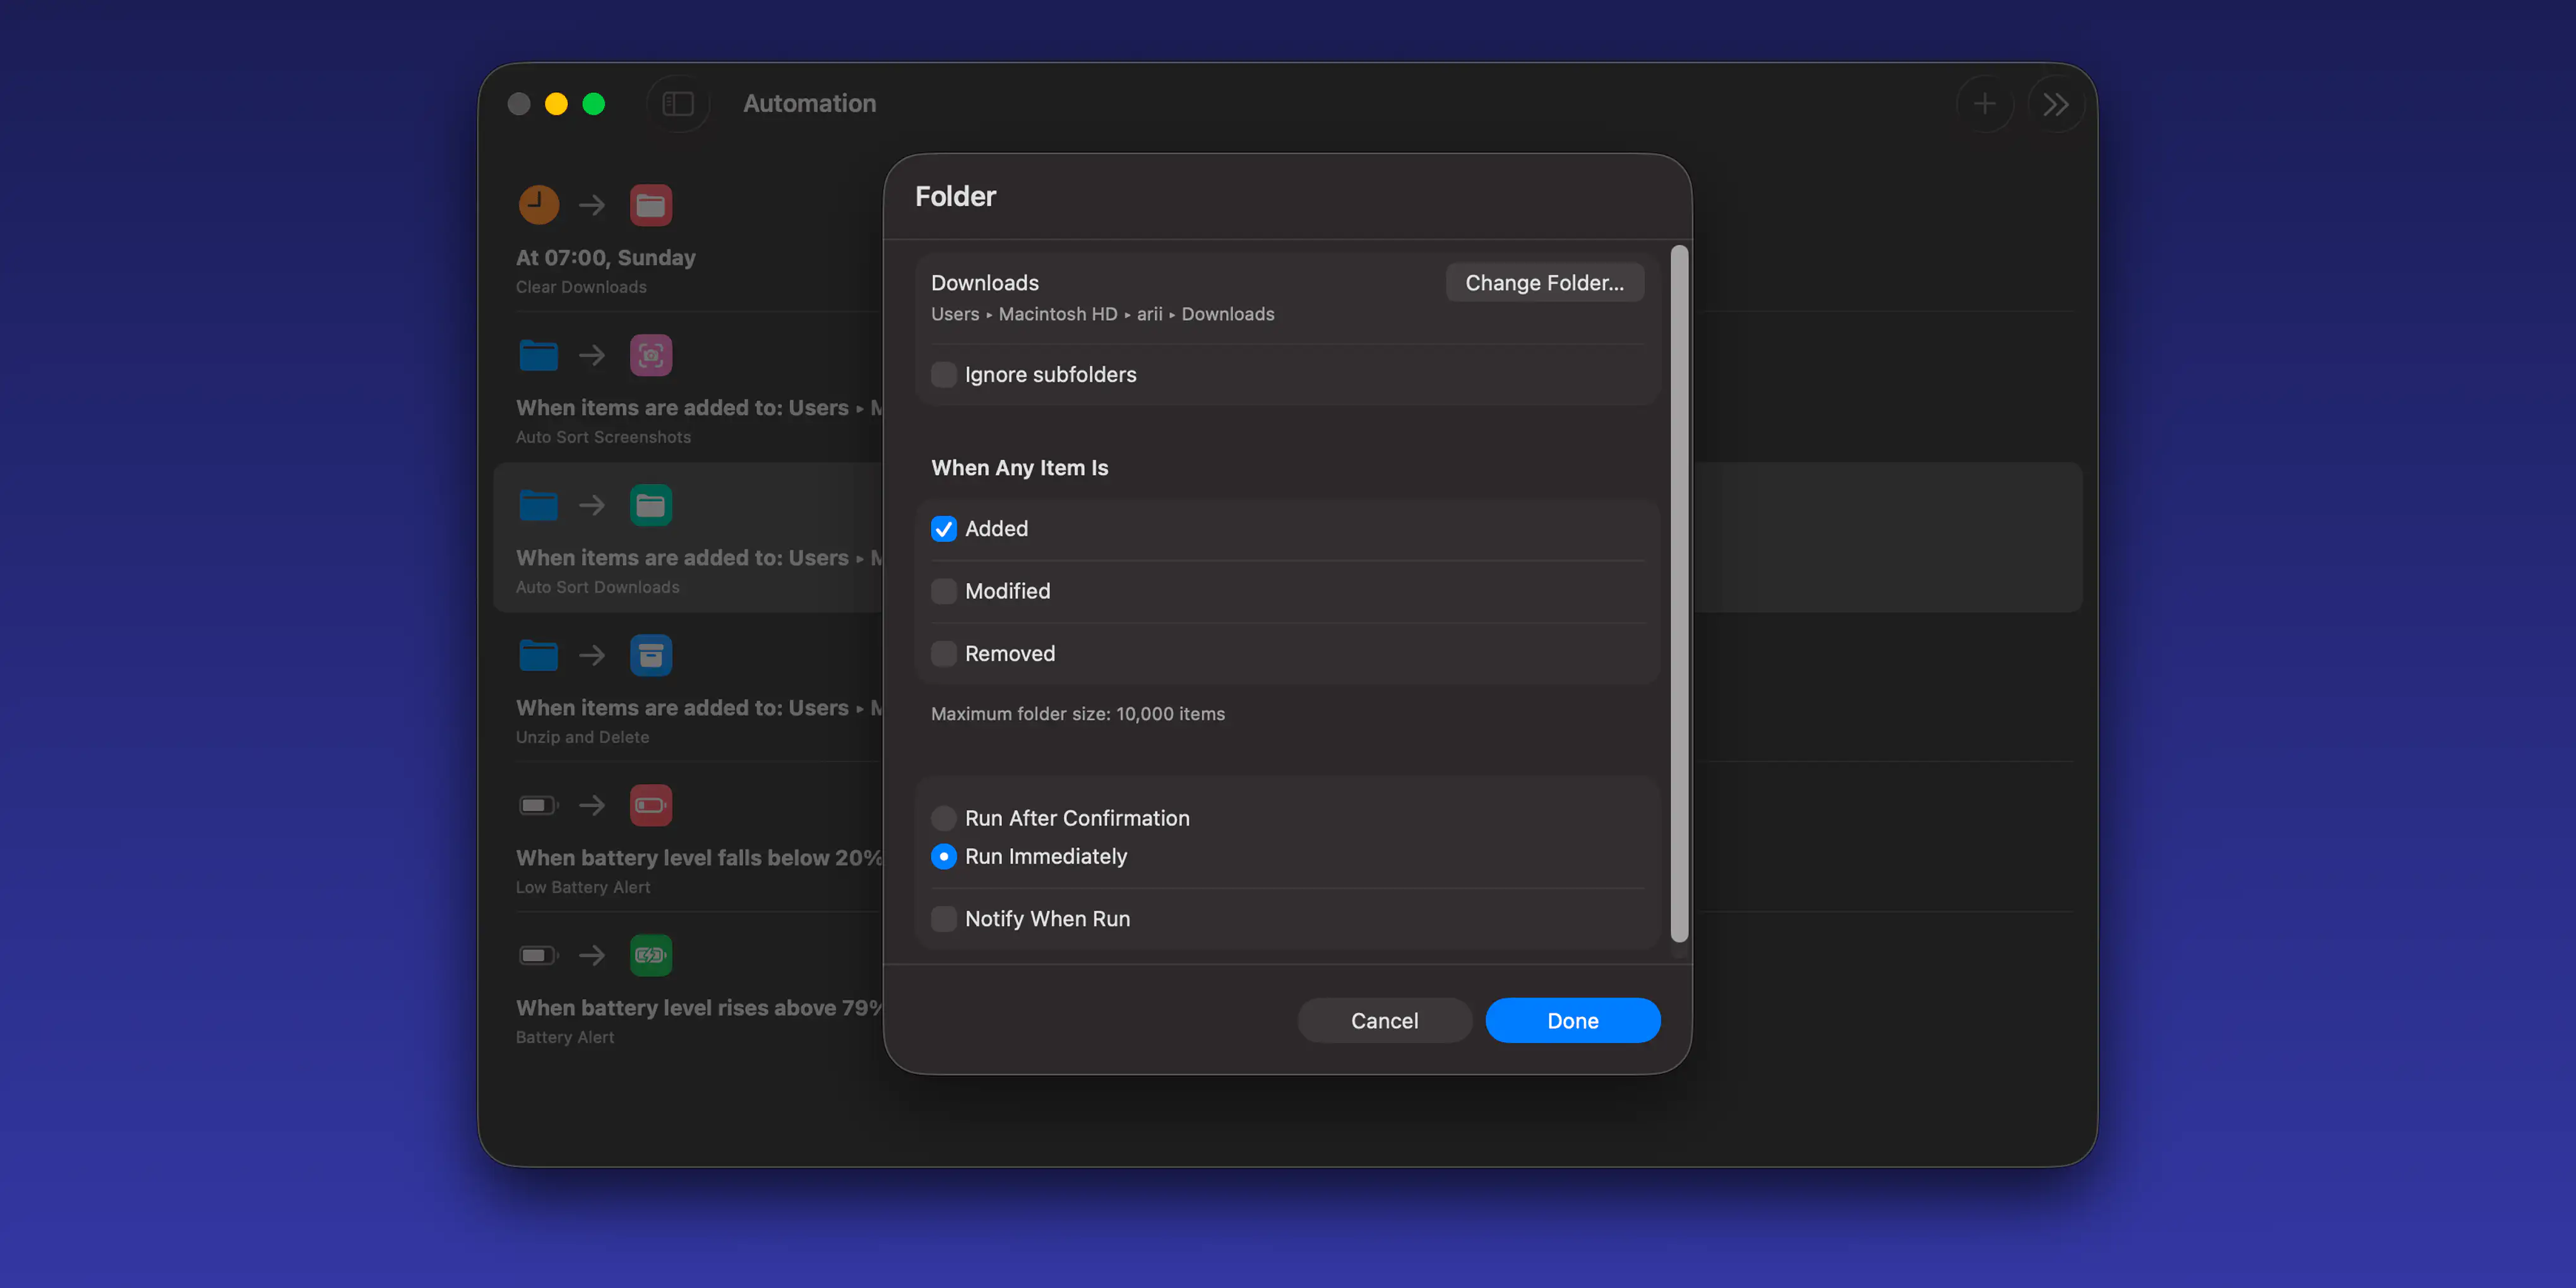Click the Automation window title
Image resolution: width=2576 pixels, height=1288 pixels.
pos(809,103)
